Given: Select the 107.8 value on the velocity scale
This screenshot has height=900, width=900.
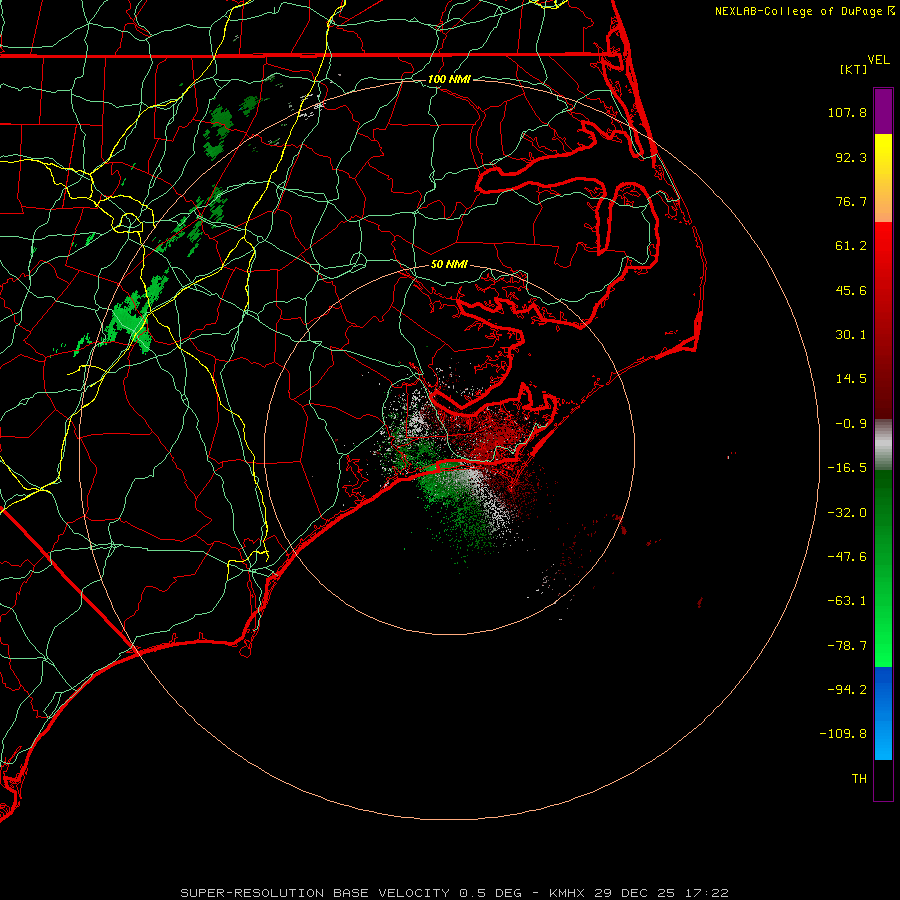Looking at the screenshot, I should click(847, 112).
